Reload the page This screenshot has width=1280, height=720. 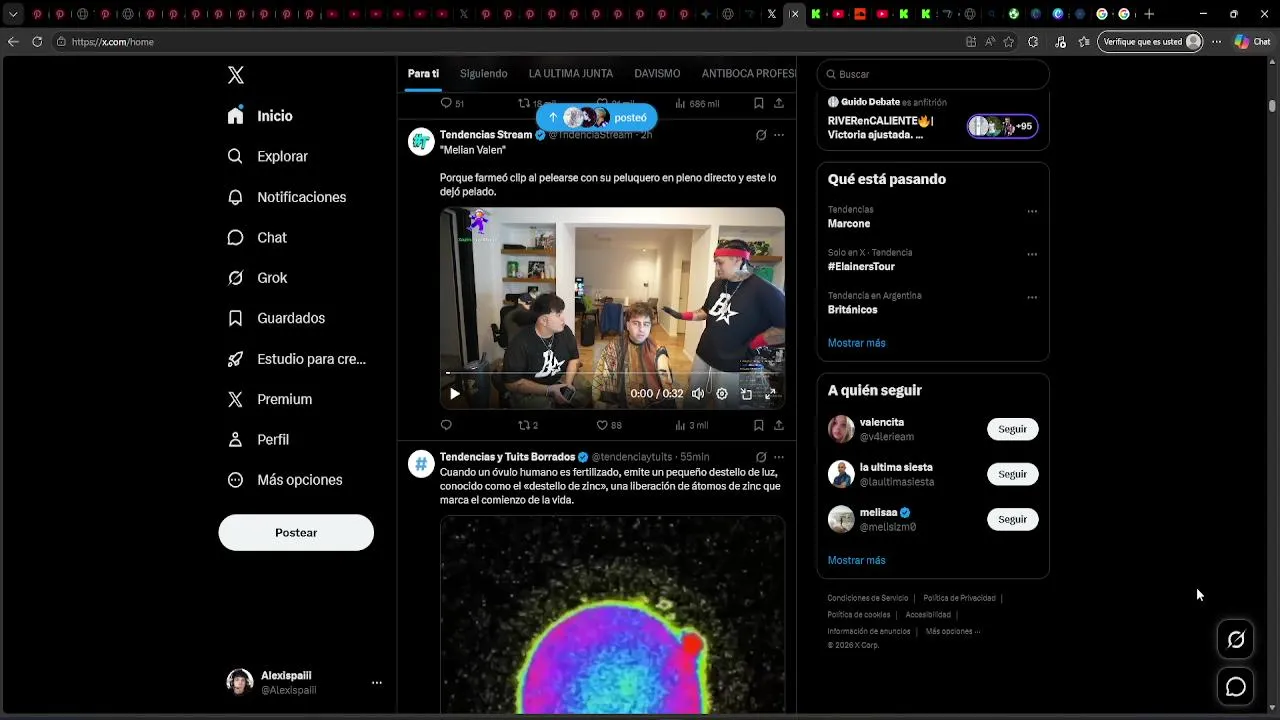[x=37, y=42]
